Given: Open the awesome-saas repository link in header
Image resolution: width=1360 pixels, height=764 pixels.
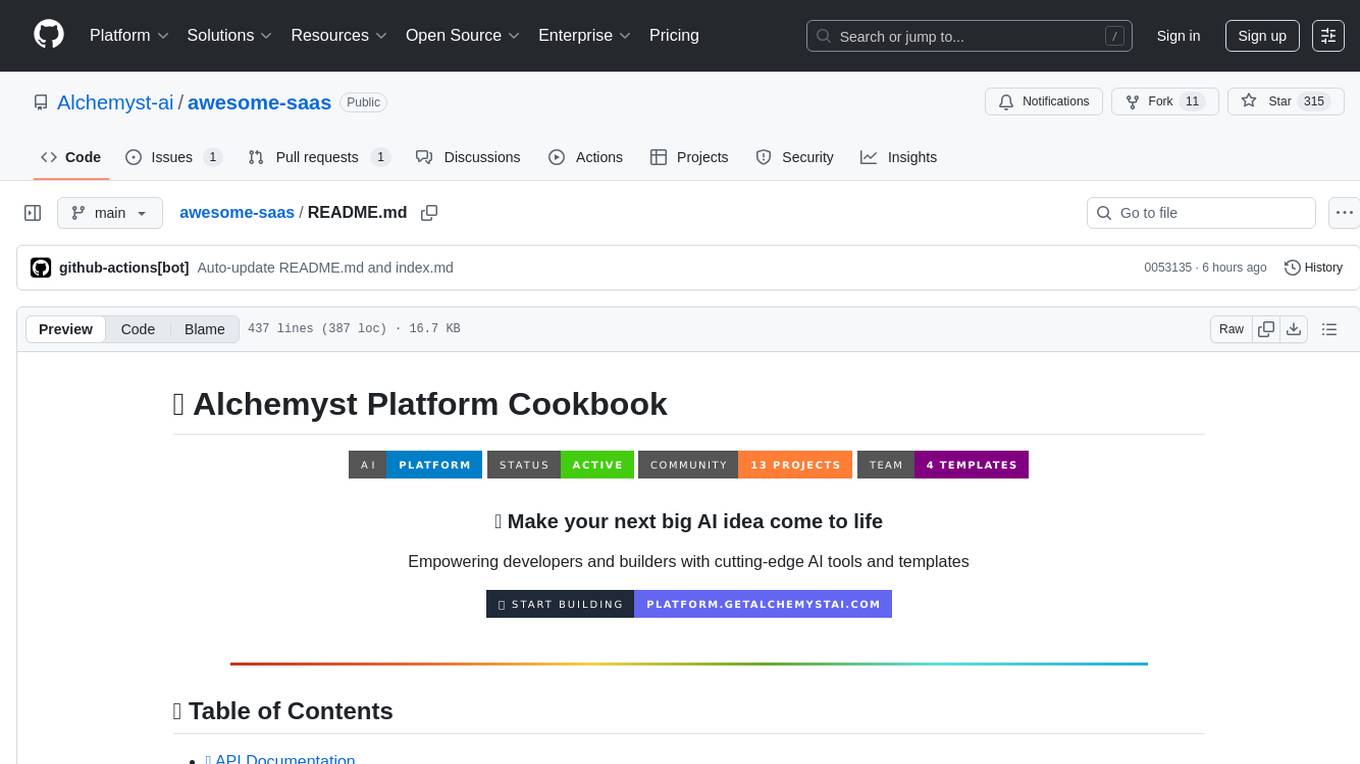Looking at the screenshot, I should point(259,102).
